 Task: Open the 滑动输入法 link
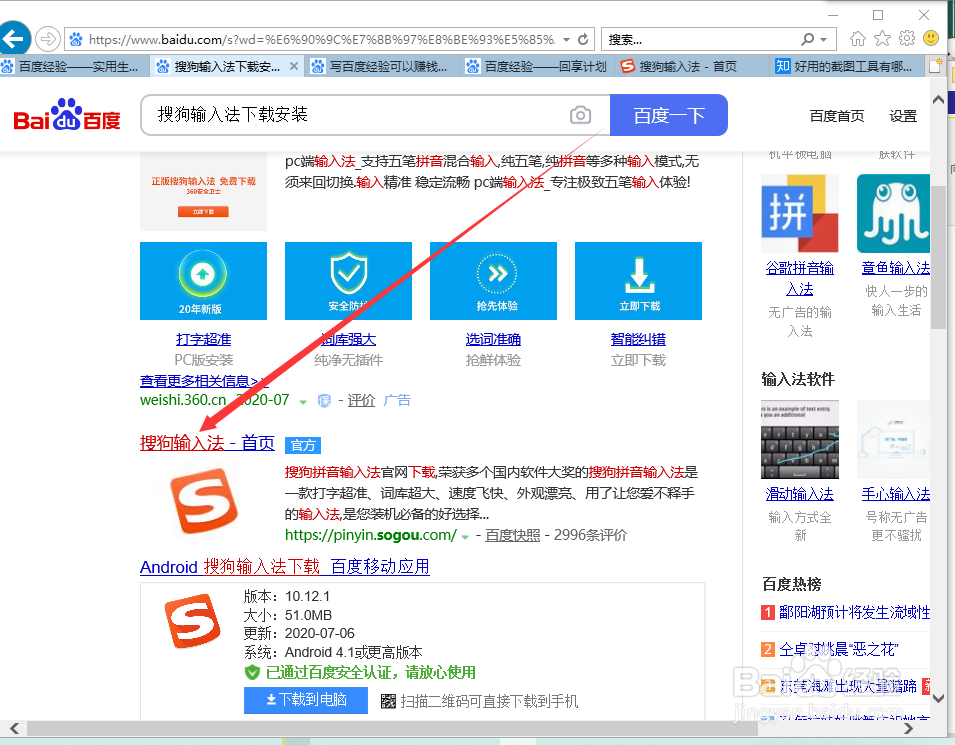[800, 494]
